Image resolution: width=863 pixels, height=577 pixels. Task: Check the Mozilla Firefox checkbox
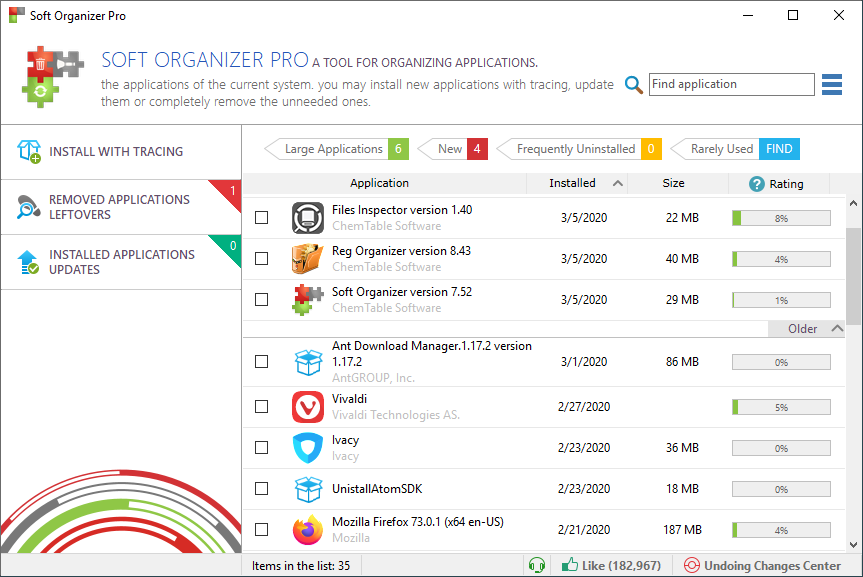[261, 530]
